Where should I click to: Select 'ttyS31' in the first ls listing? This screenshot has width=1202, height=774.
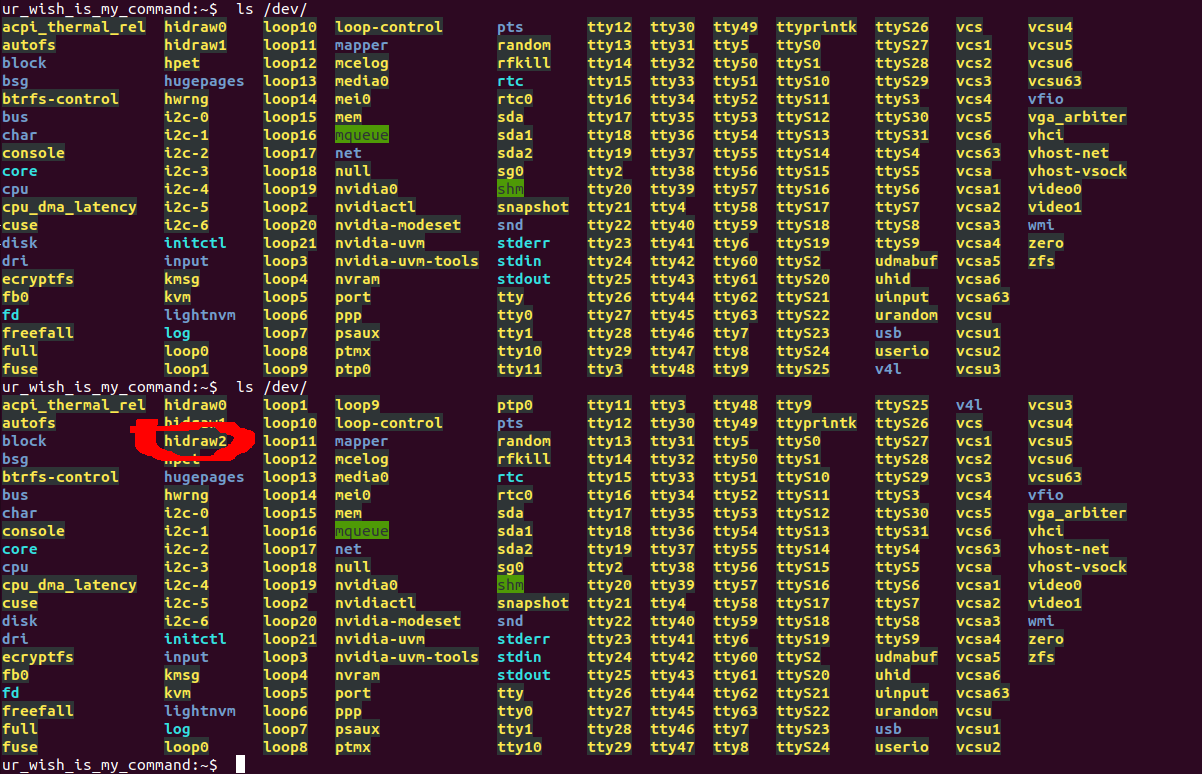(x=902, y=135)
